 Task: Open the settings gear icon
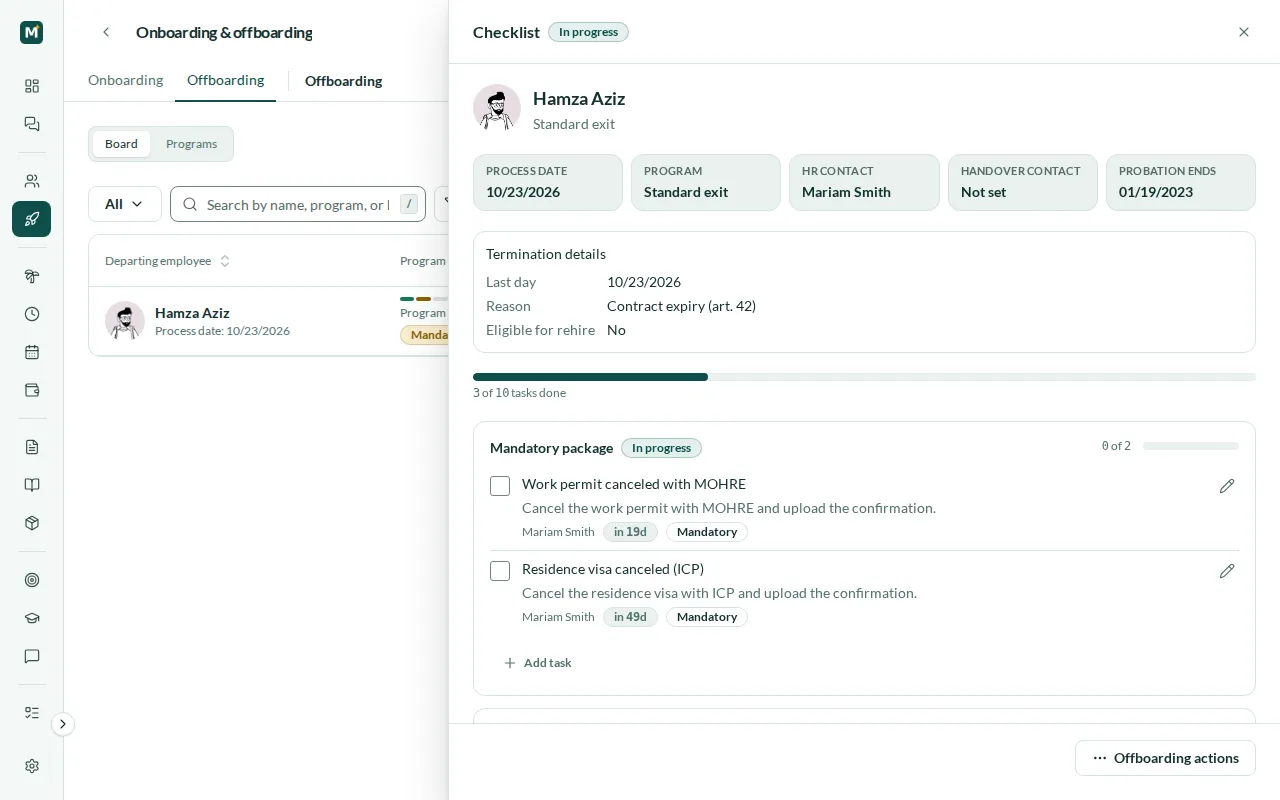32,766
